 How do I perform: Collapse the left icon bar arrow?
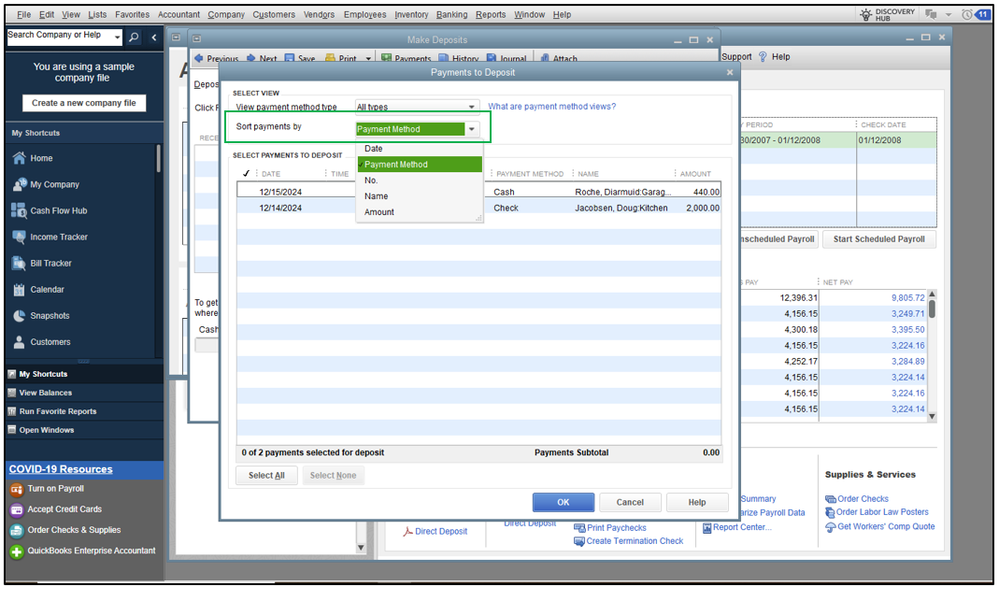click(x=154, y=37)
